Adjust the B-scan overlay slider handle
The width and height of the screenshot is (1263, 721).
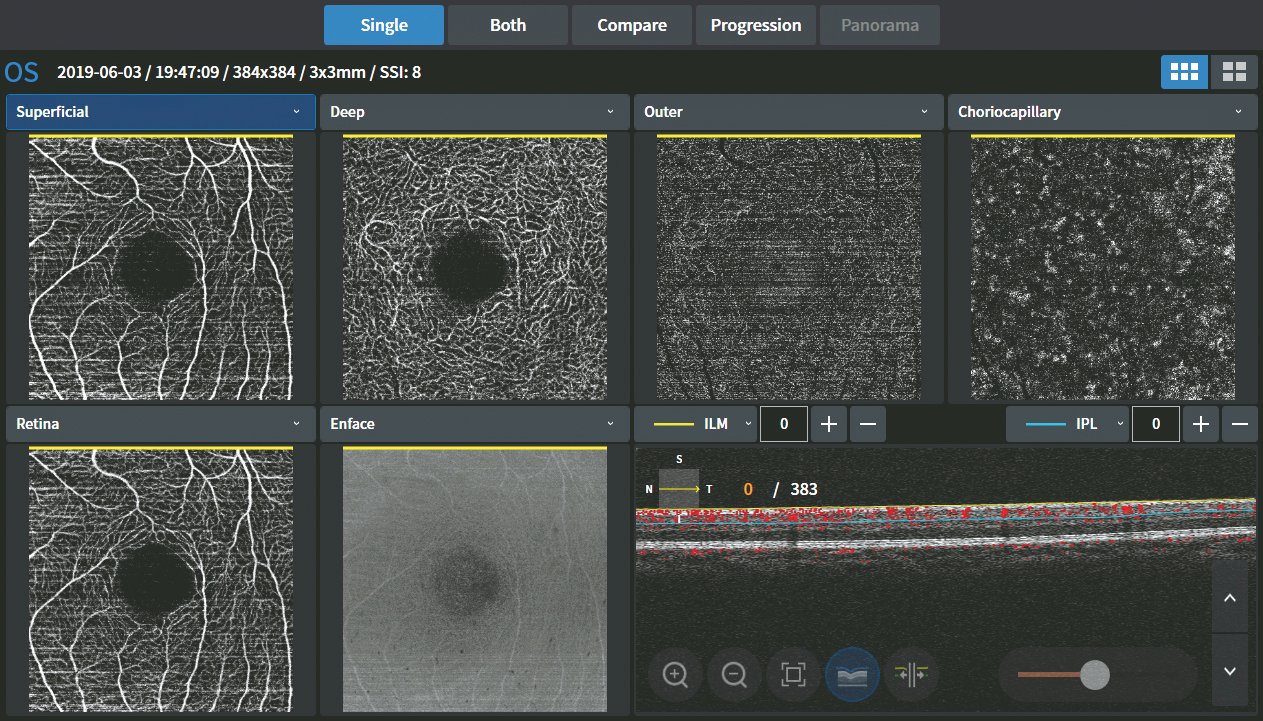[1095, 675]
